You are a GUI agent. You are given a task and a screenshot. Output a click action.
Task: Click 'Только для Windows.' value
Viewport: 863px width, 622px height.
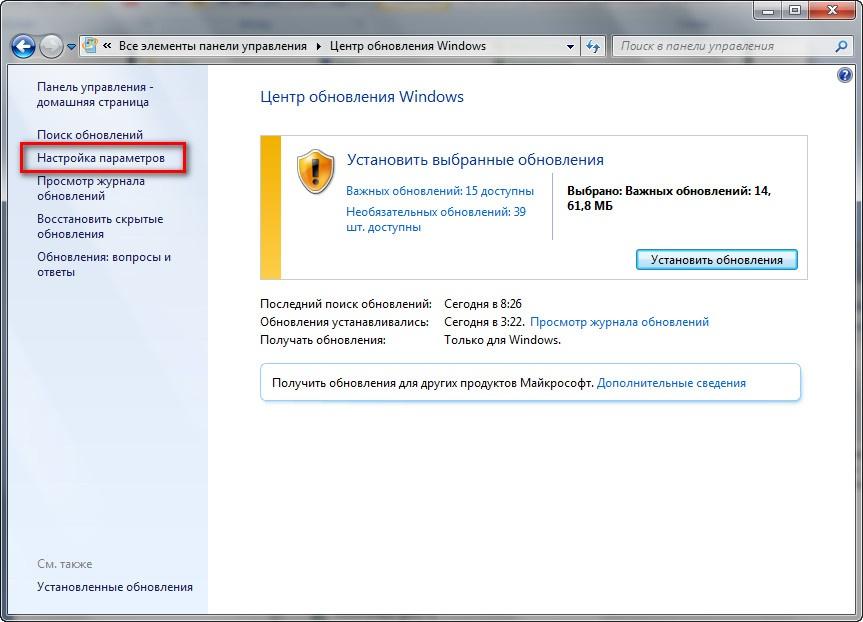click(x=502, y=340)
